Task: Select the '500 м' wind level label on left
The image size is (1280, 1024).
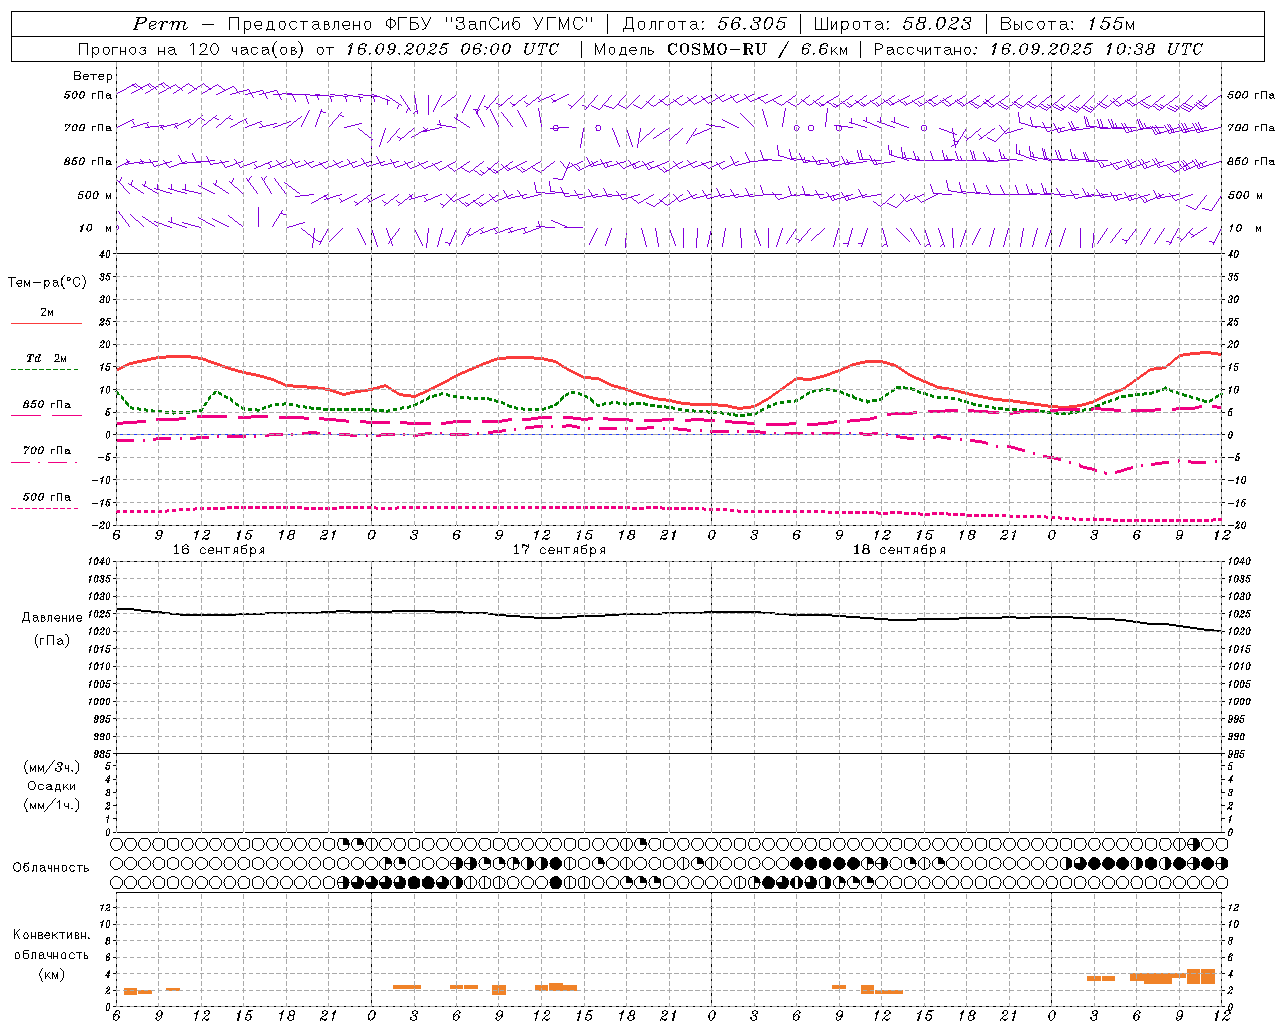Action: (96, 195)
